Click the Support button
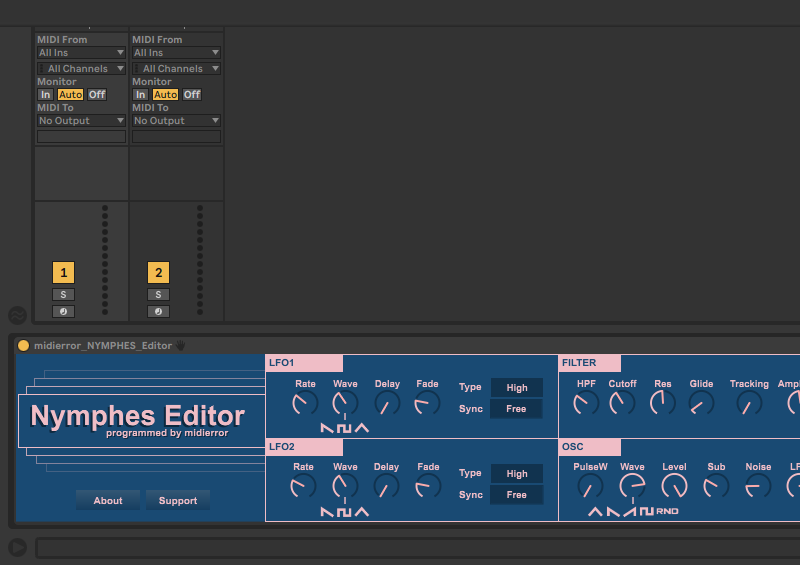This screenshot has width=800, height=565. click(178, 501)
